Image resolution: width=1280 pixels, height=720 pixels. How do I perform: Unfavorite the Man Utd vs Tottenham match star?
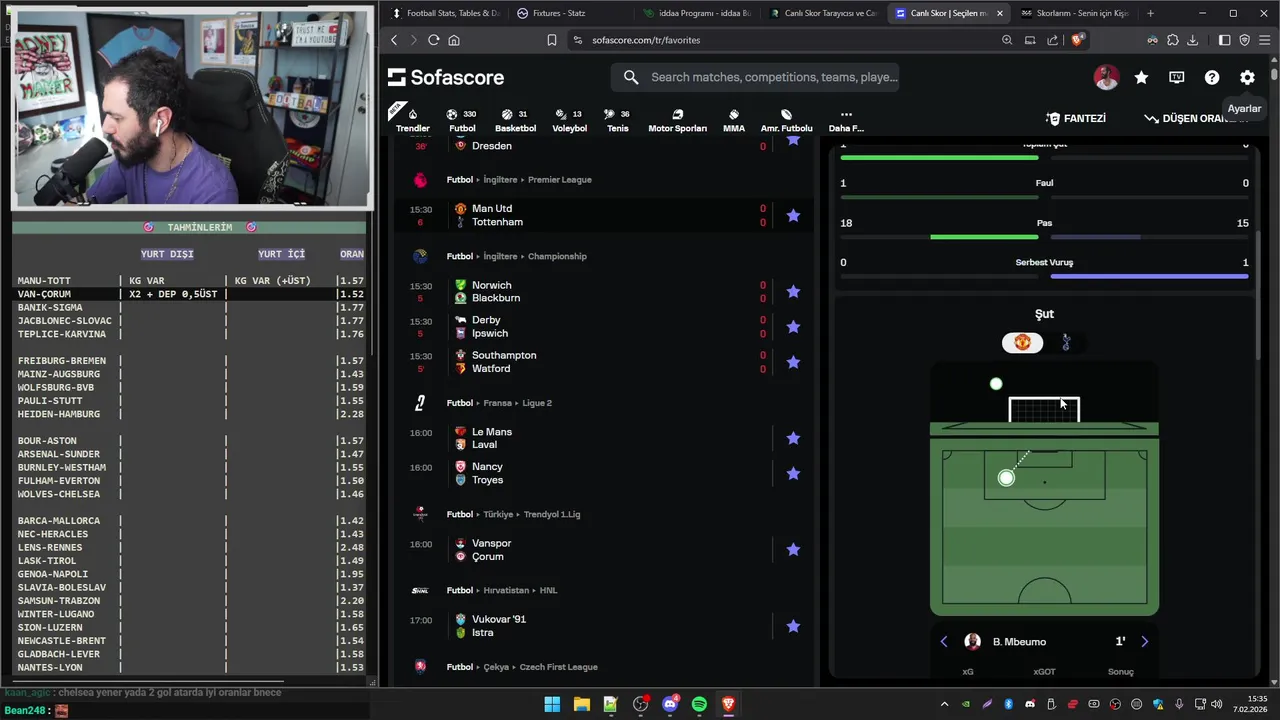tap(793, 215)
